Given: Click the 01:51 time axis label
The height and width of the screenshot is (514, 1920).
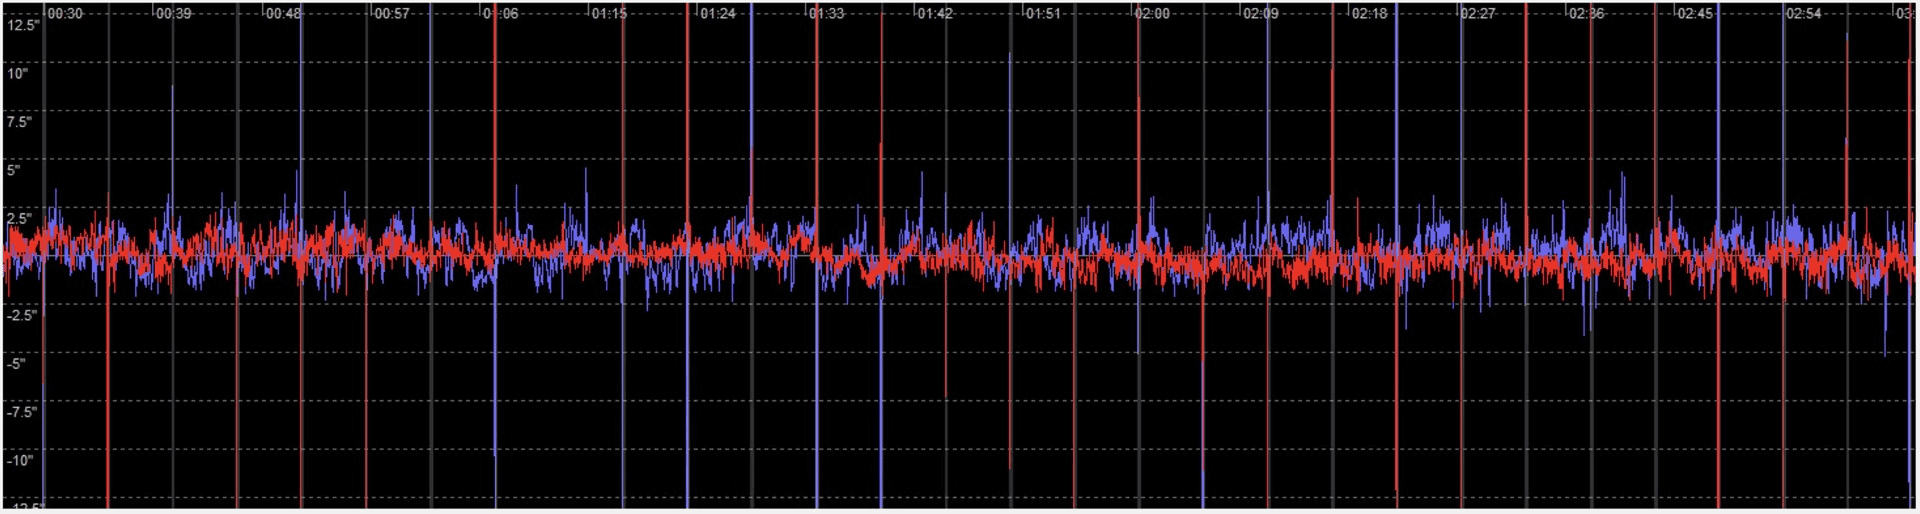Looking at the screenshot, I should (x=1043, y=14).
